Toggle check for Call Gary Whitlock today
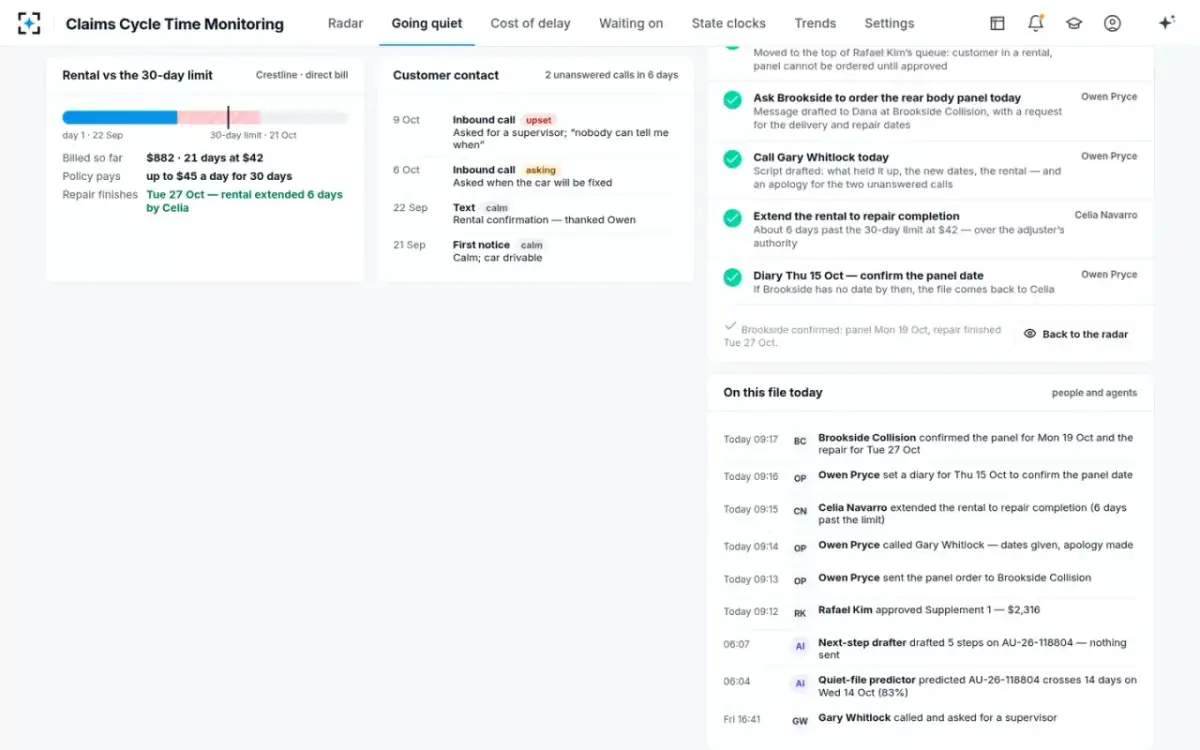 click(733, 158)
